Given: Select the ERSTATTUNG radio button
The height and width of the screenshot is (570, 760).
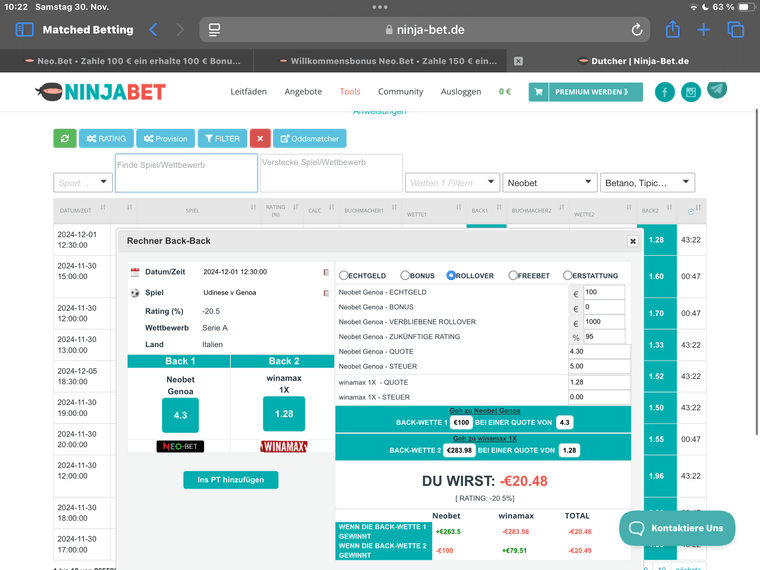Looking at the screenshot, I should tap(567, 275).
